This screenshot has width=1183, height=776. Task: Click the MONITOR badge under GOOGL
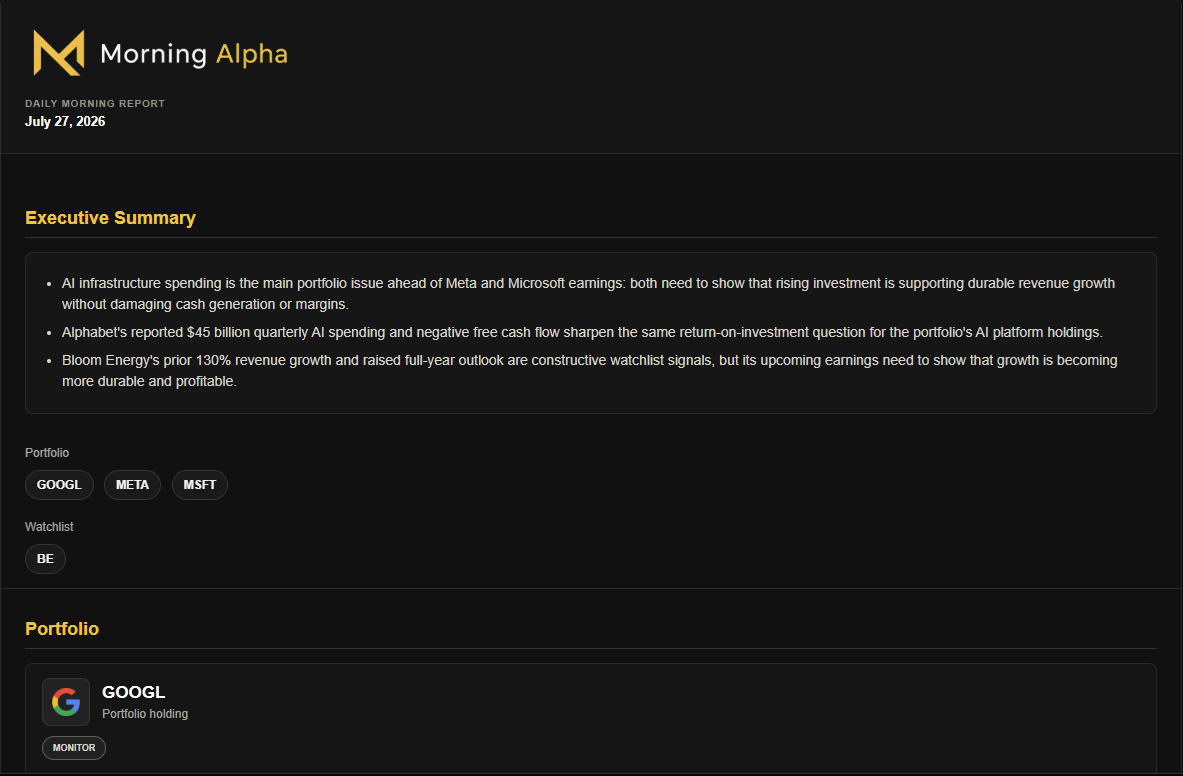(74, 747)
